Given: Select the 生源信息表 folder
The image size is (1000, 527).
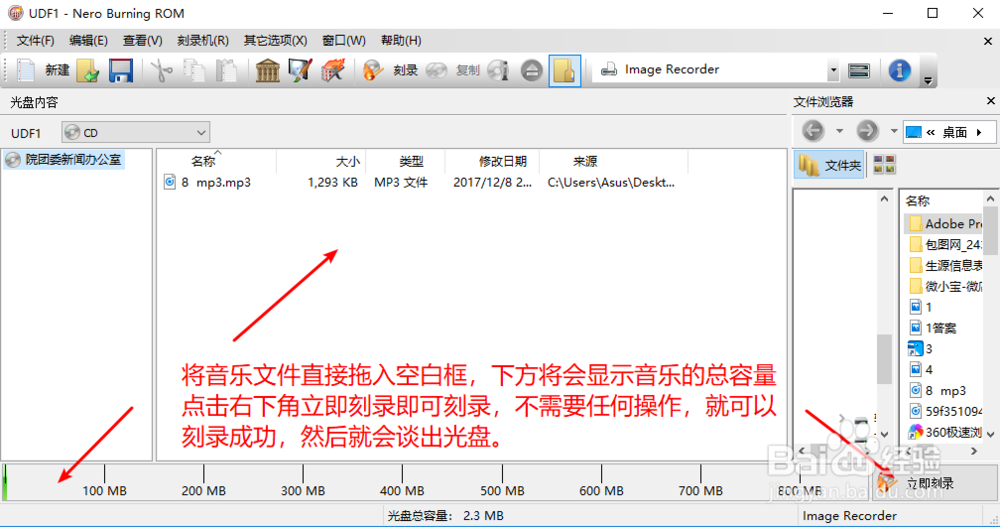Looking at the screenshot, I should pyautogui.click(x=944, y=265).
